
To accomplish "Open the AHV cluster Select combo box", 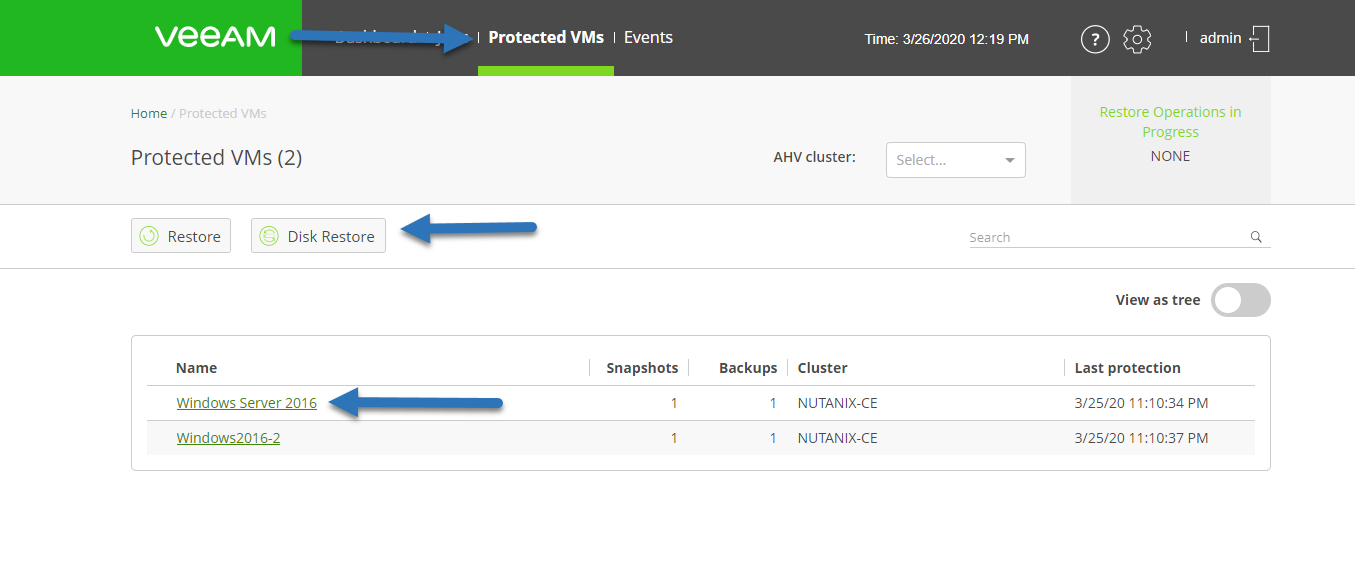I will click(x=956, y=160).
